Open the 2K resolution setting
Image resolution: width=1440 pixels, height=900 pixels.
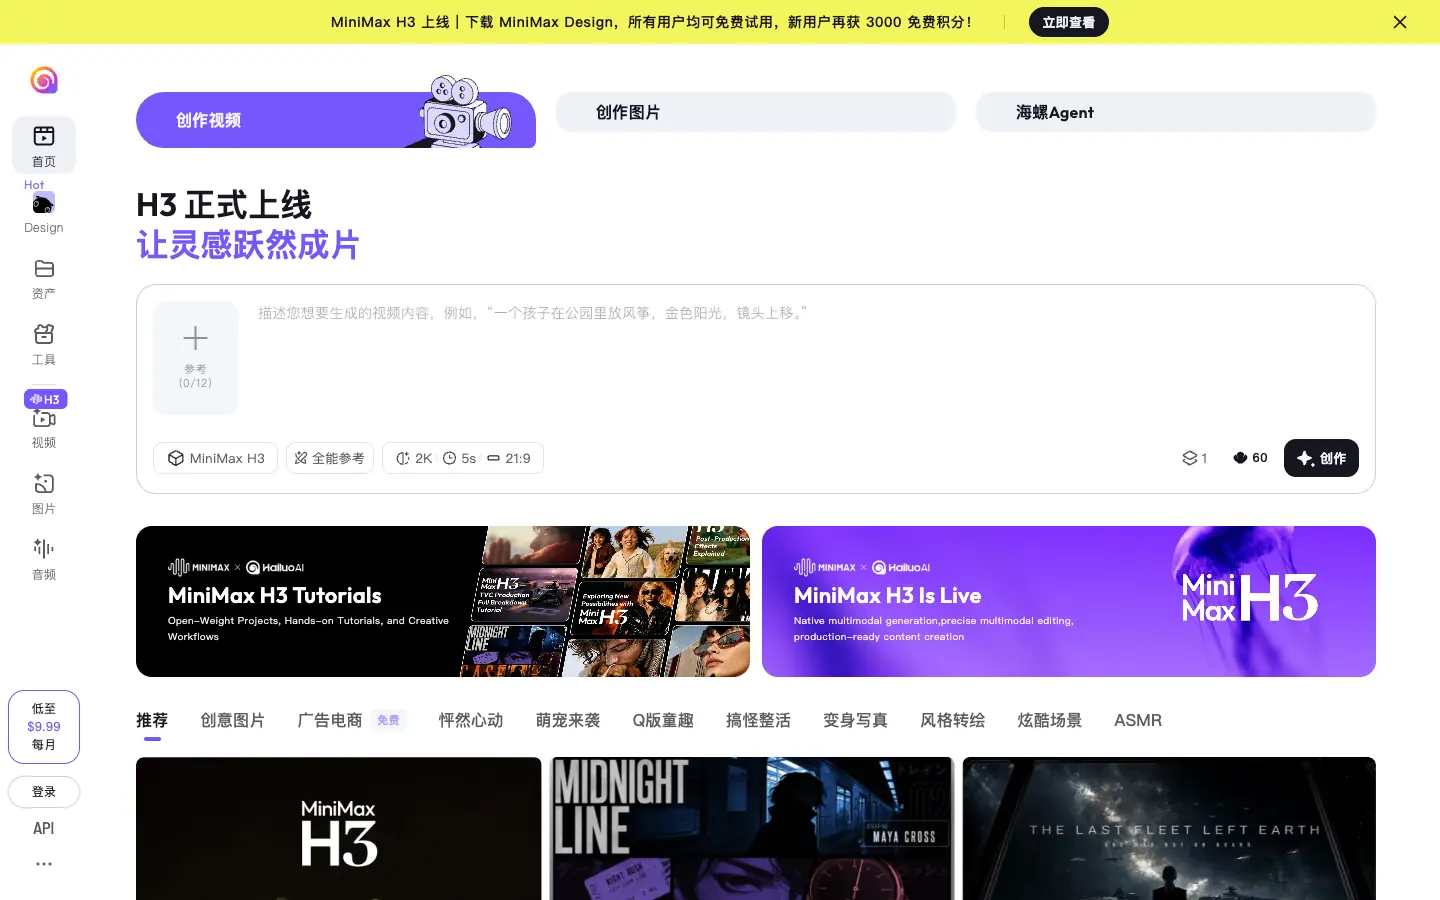(x=414, y=458)
